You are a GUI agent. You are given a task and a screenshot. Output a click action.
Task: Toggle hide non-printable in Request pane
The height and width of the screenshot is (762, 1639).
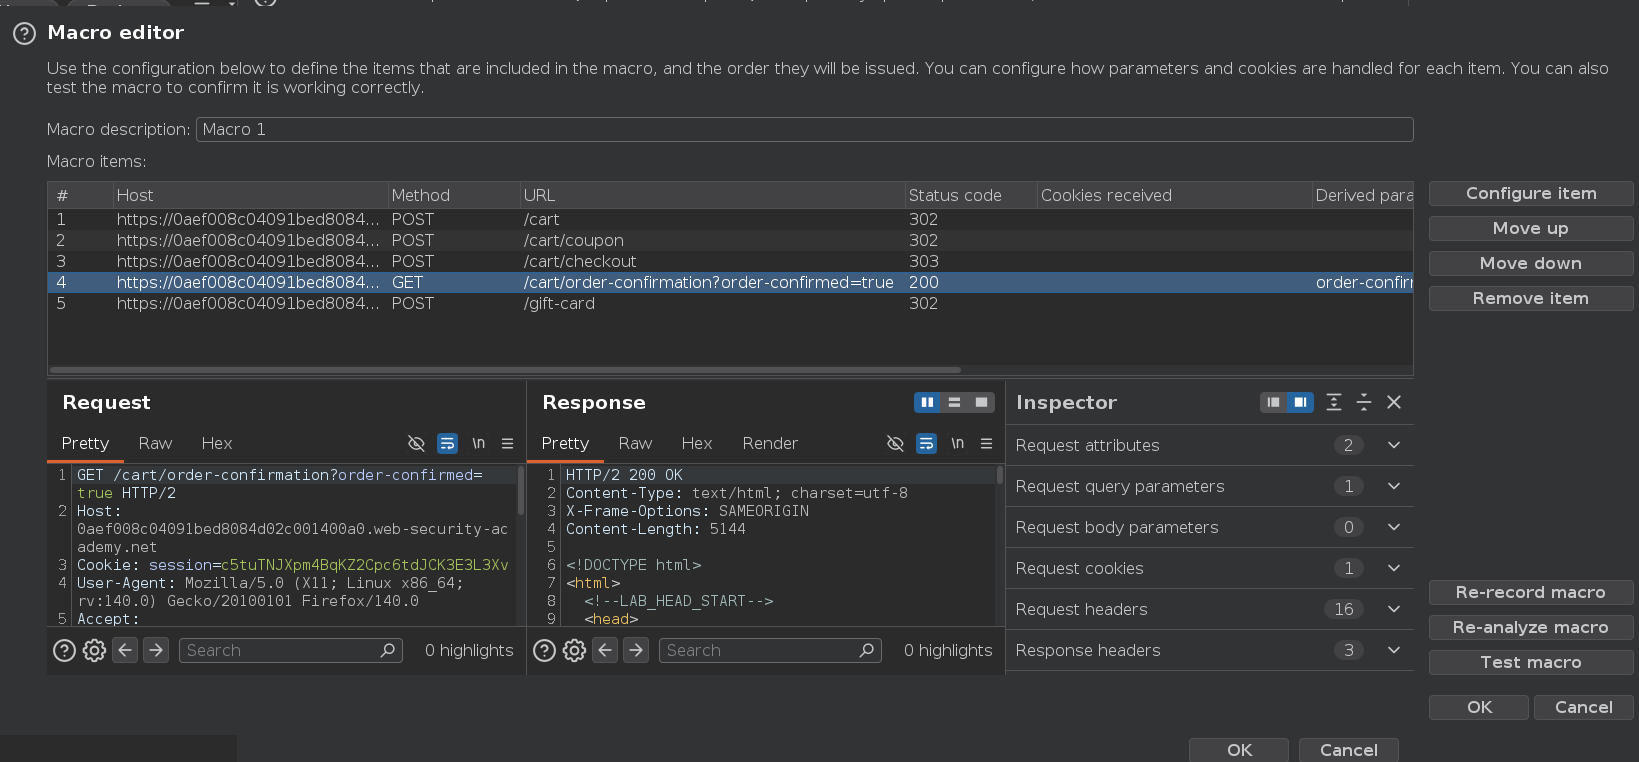[417, 443]
